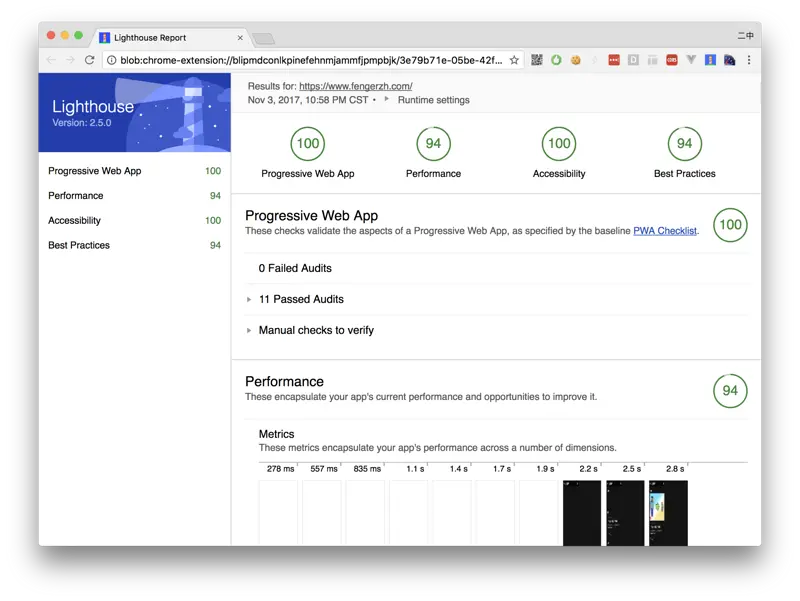This screenshot has height=601, width=800.
Task: Go back to the previous page
Action: point(51,60)
